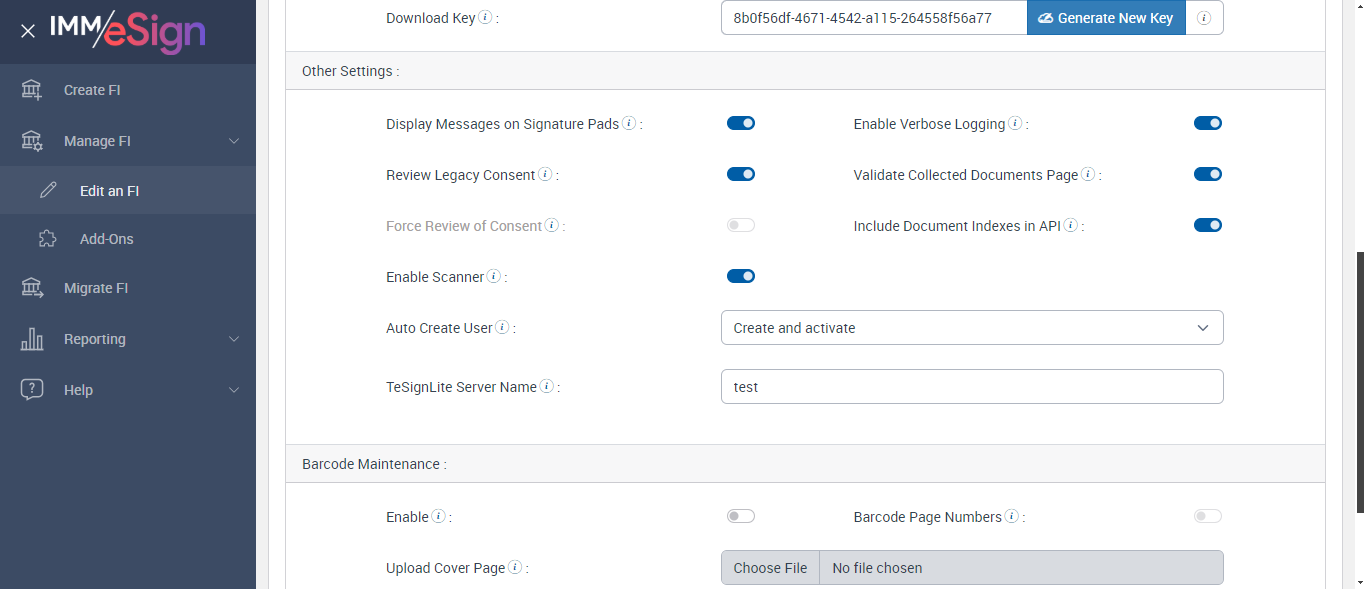
Task: Click info icon for Upload Cover Page
Action: click(x=515, y=568)
